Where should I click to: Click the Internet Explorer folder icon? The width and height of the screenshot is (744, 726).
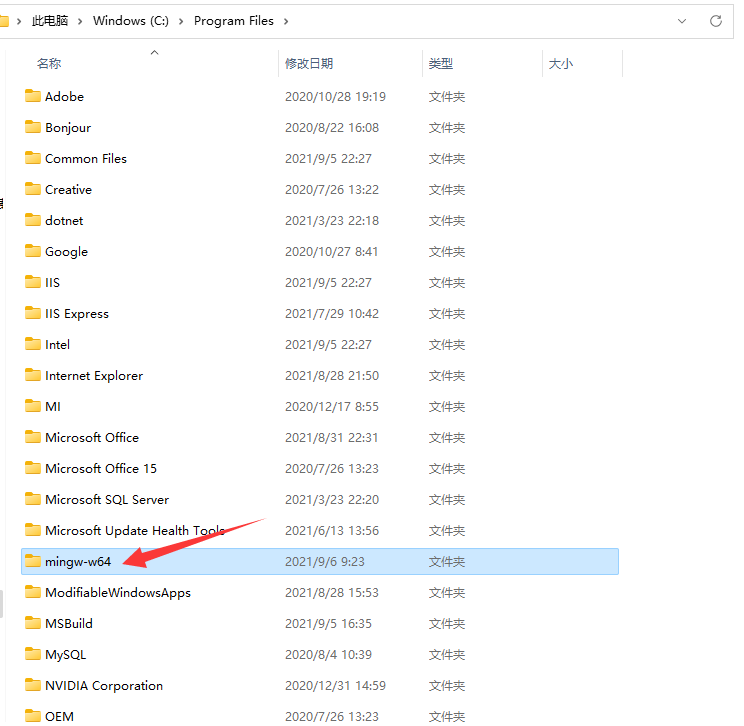click(33, 375)
